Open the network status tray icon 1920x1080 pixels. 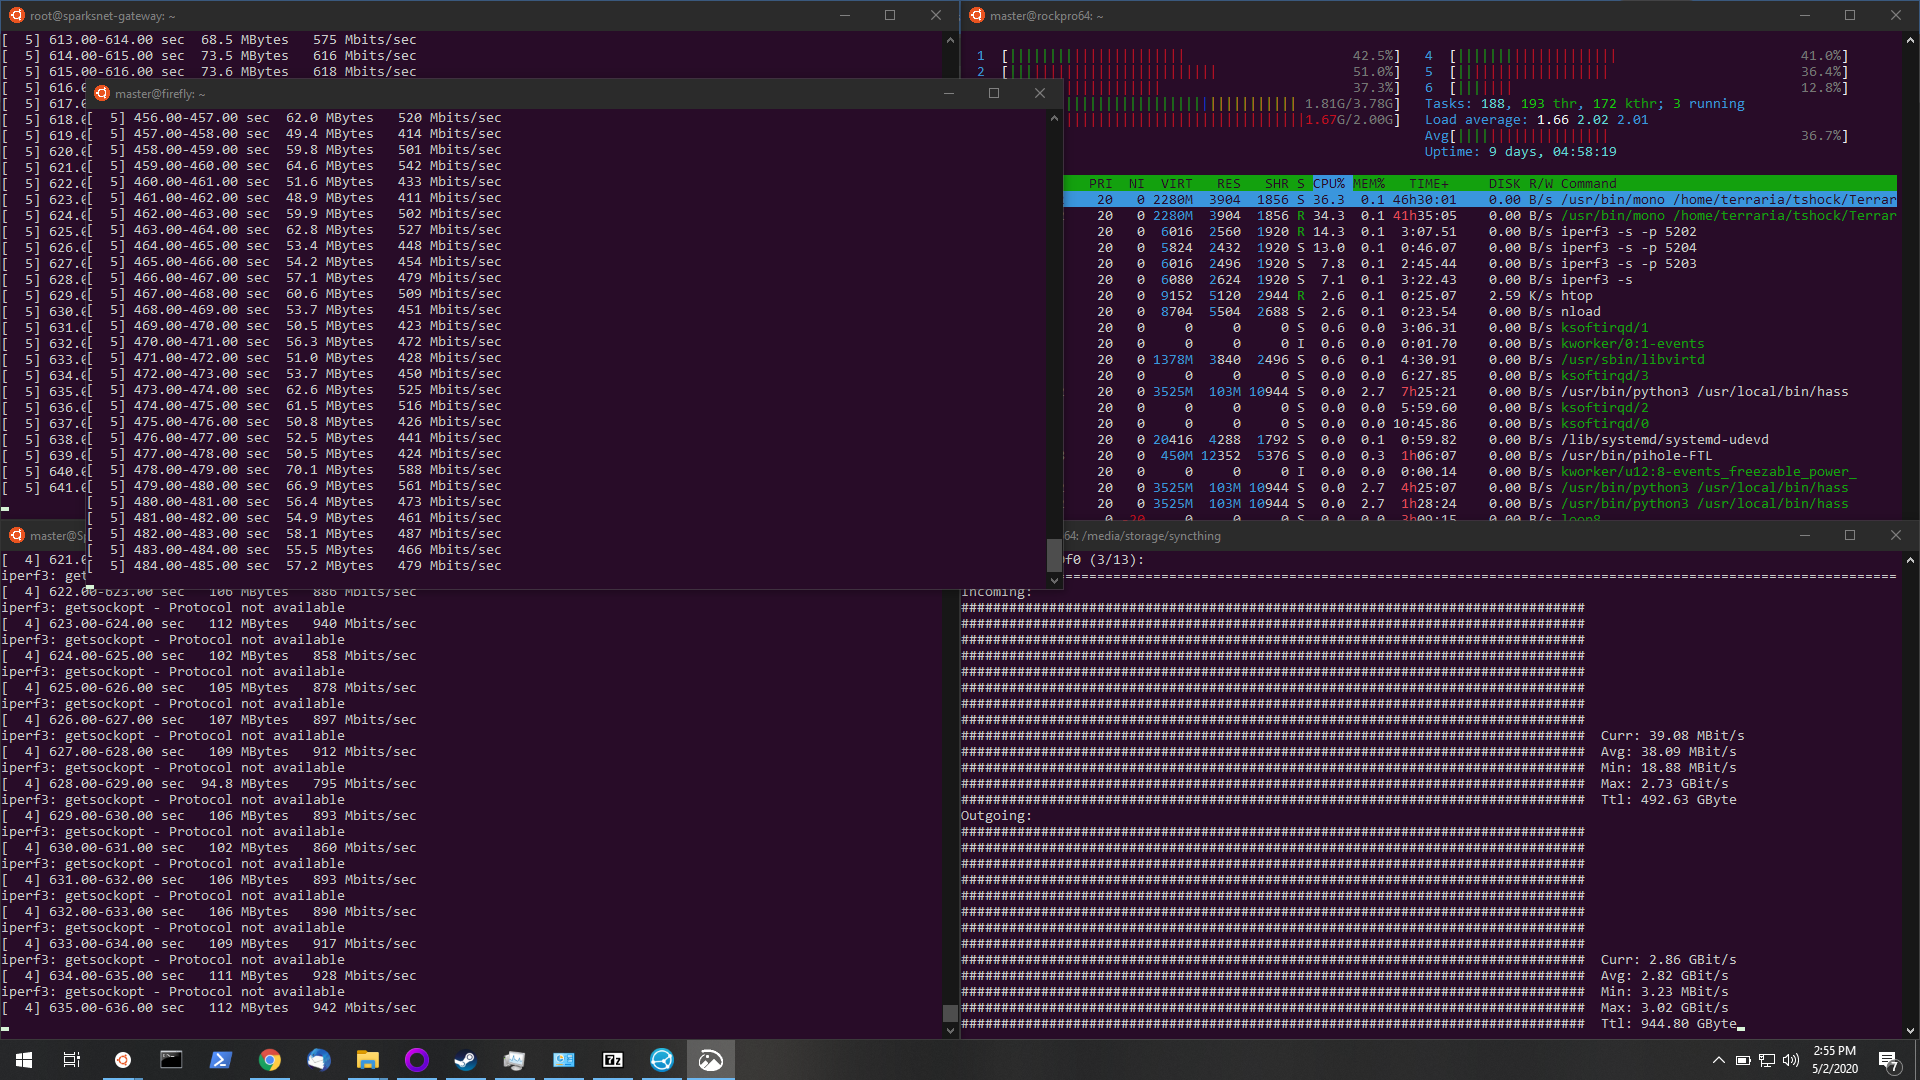pyautogui.click(x=1767, y=1060)
